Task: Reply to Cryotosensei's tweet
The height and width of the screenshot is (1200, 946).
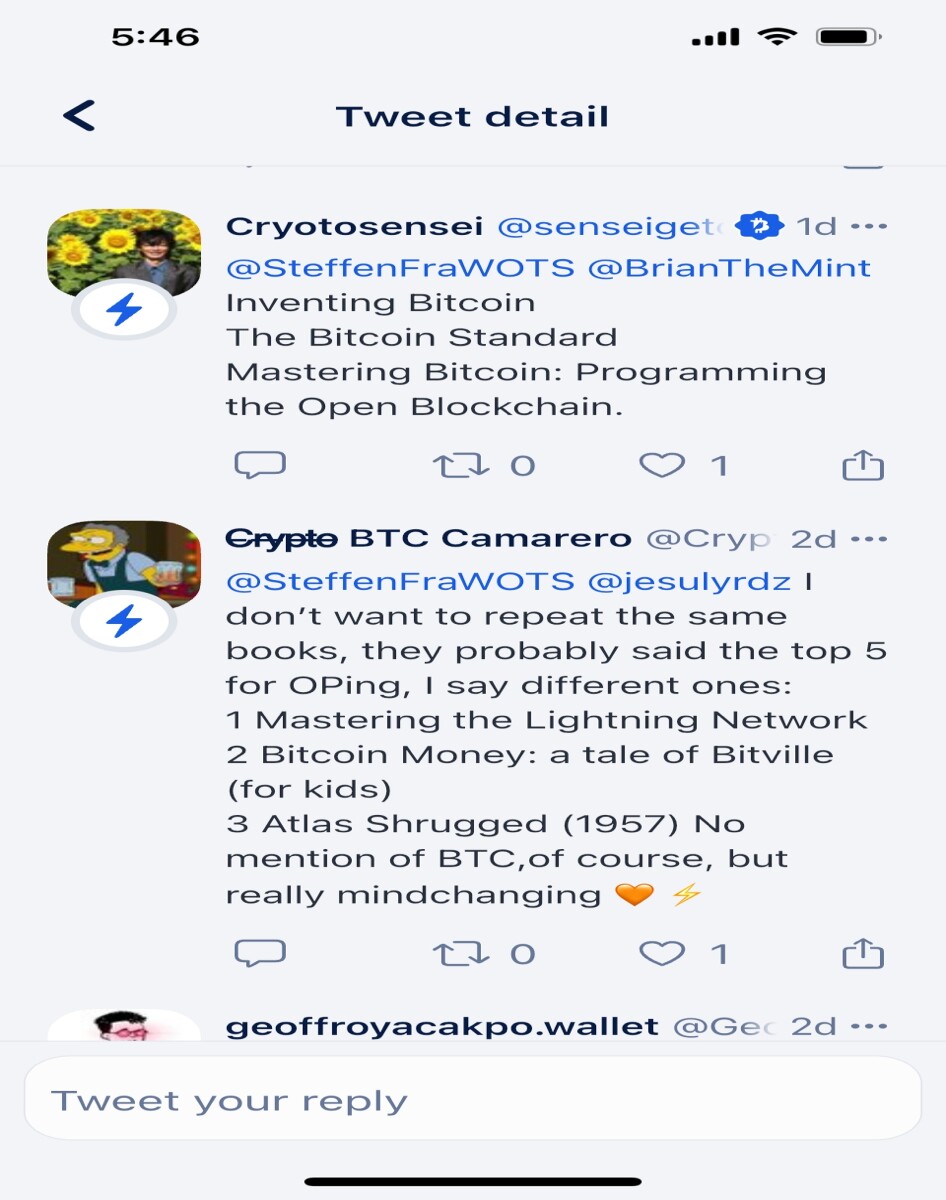Action: click(260, 464)
